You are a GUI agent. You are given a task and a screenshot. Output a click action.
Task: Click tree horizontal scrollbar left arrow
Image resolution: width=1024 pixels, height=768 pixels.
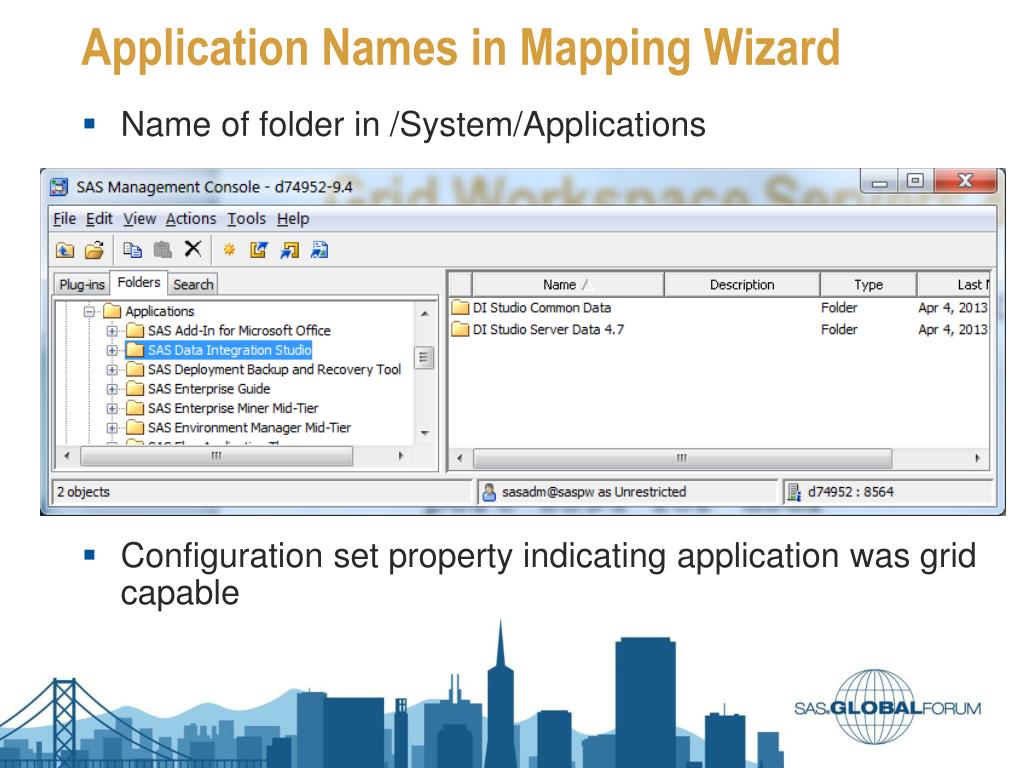click(x=67, y=456)
